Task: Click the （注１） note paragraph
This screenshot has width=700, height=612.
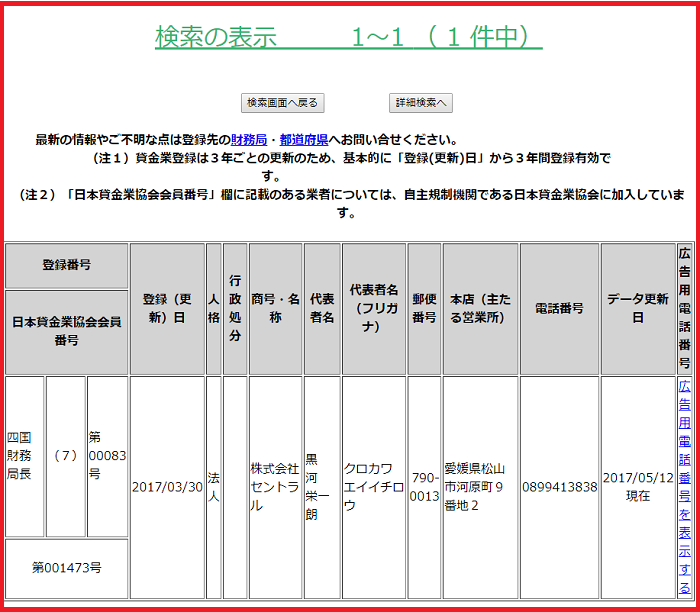Action: (351, 167)
